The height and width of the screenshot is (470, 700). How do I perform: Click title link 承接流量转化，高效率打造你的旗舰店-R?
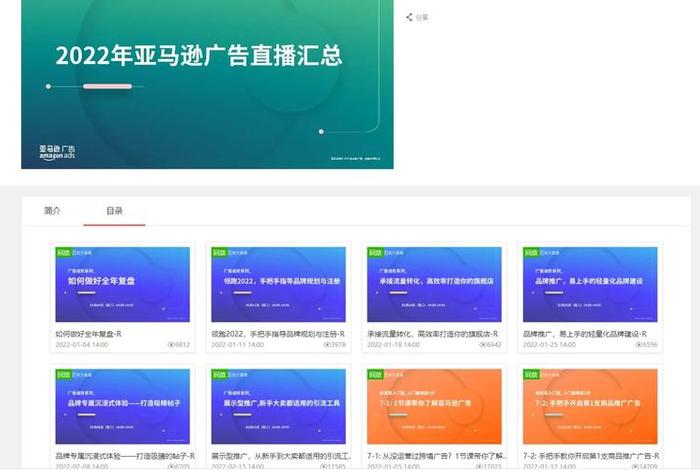[x=433, y=334]
